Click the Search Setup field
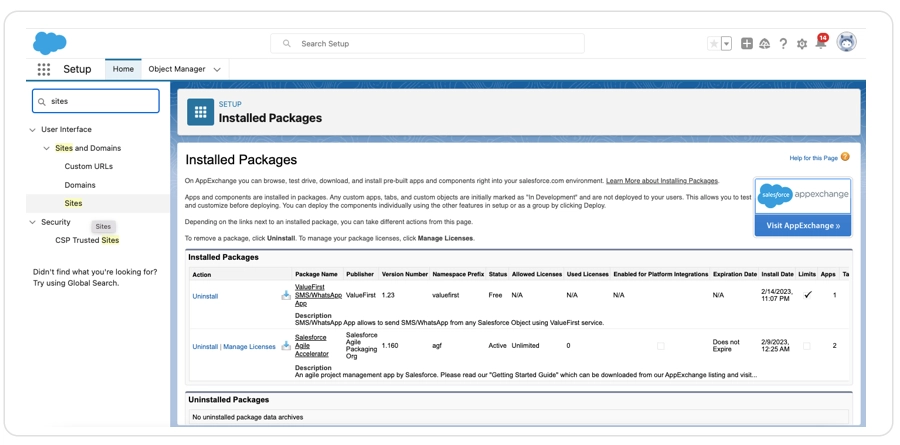 click(430, 44)
